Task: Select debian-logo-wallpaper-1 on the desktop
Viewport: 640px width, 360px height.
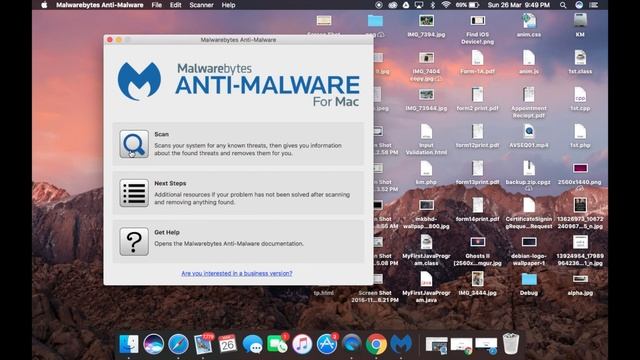Action: coord(529,242)
